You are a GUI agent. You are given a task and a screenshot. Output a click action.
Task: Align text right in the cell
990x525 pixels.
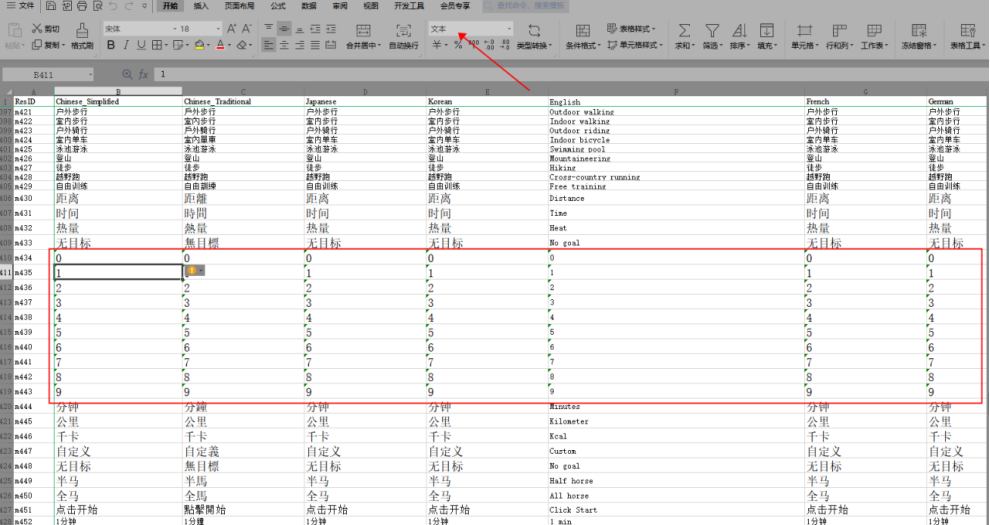point(299,45)
